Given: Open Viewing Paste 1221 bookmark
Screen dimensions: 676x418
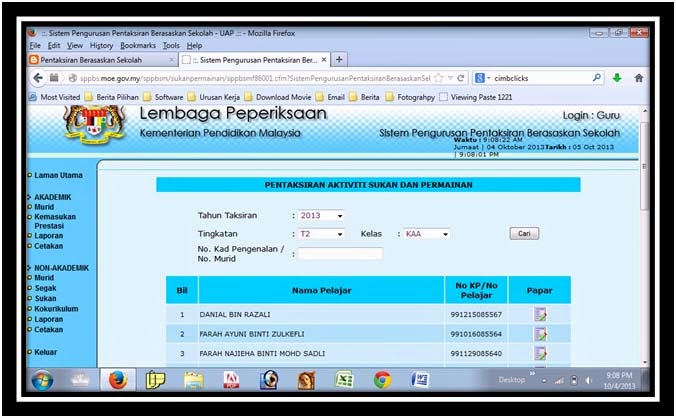Looking at the screenshot, I should coord(476,97).
